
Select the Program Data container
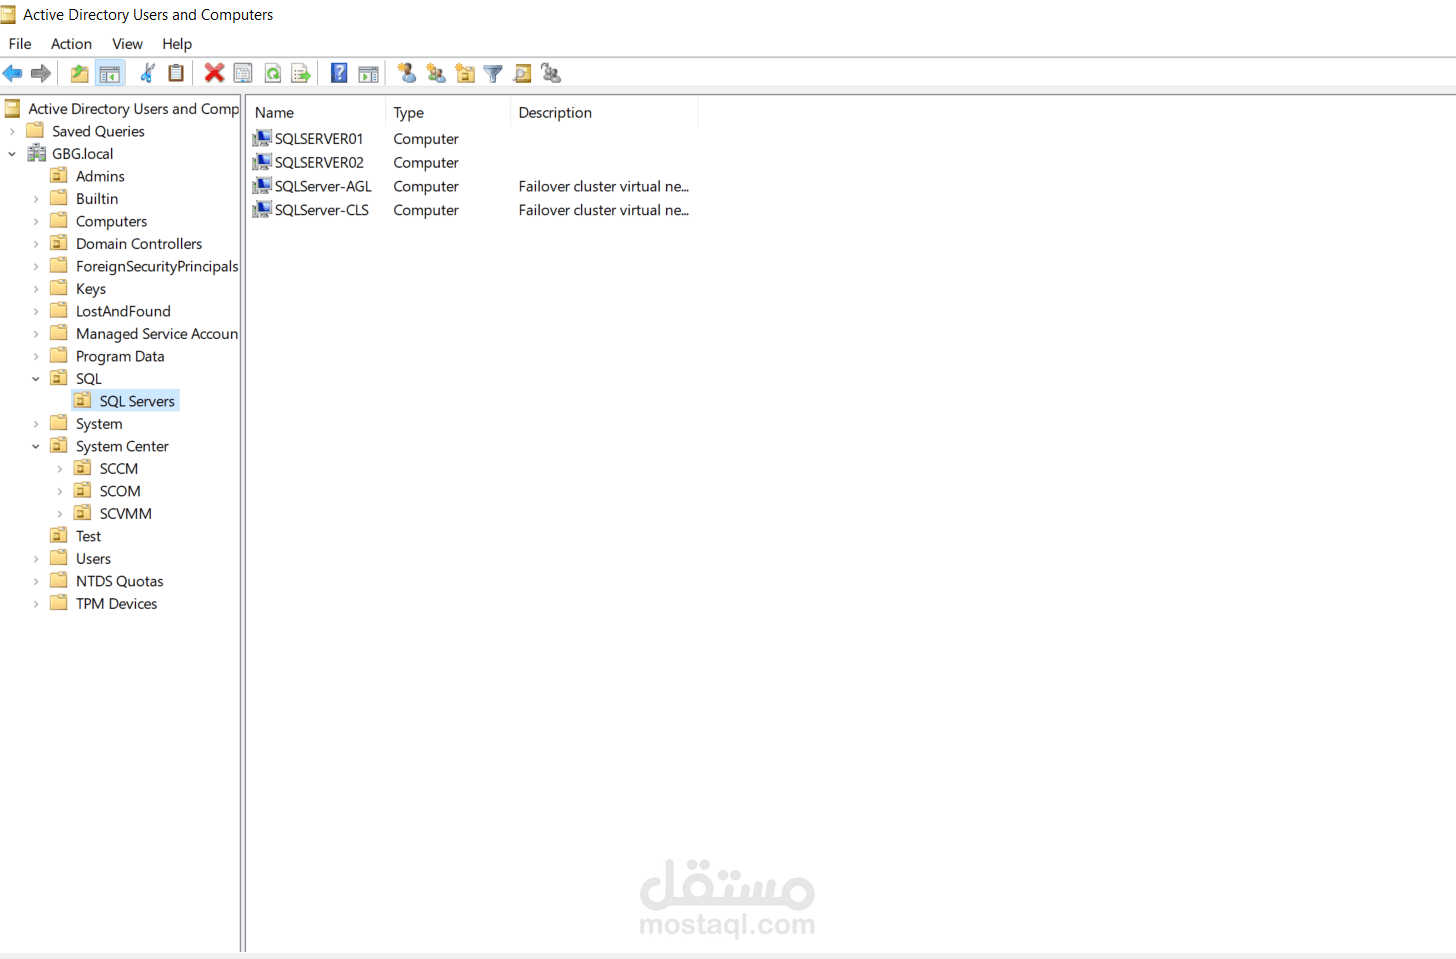pyautogui.click(x=120, y=356)
